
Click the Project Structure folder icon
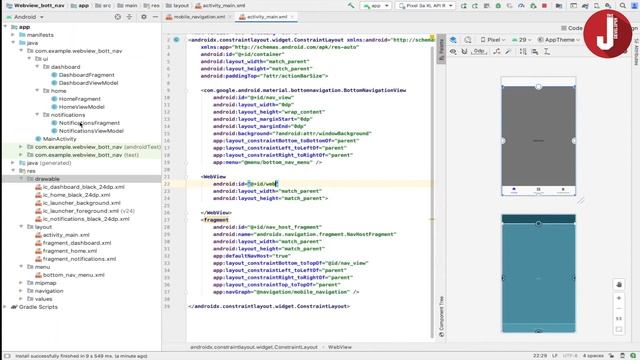559,6
